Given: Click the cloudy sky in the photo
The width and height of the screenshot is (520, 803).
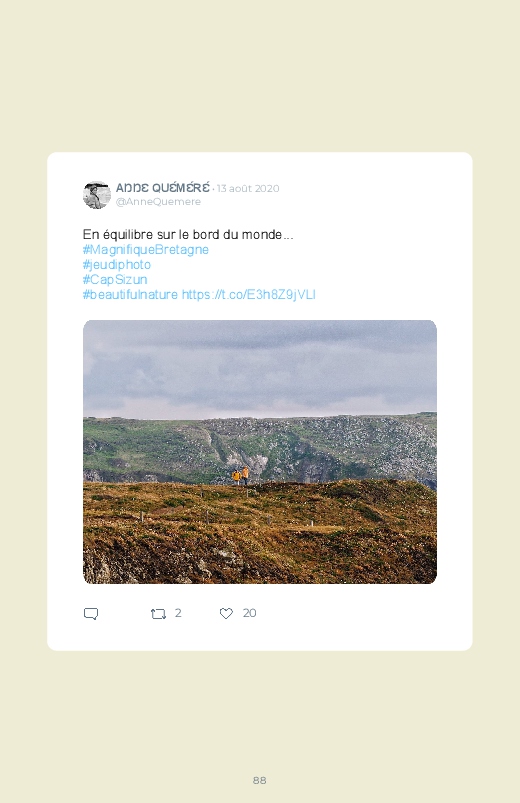Looking at the screenshot, I should click(260, 366).
